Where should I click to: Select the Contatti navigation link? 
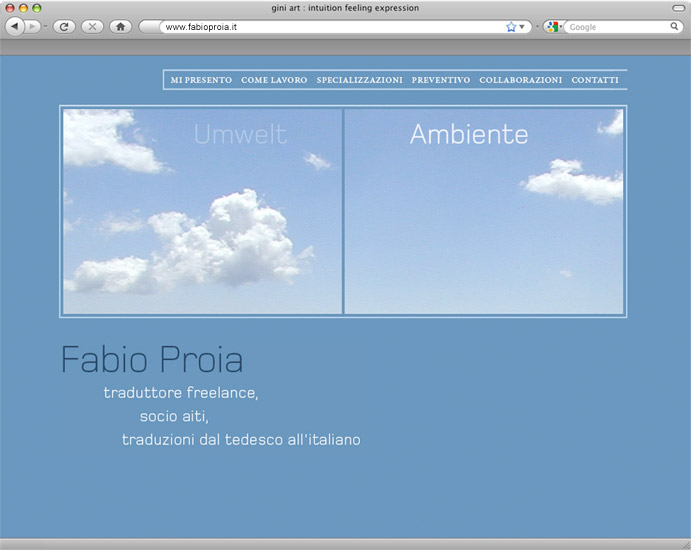click(595, 80)
